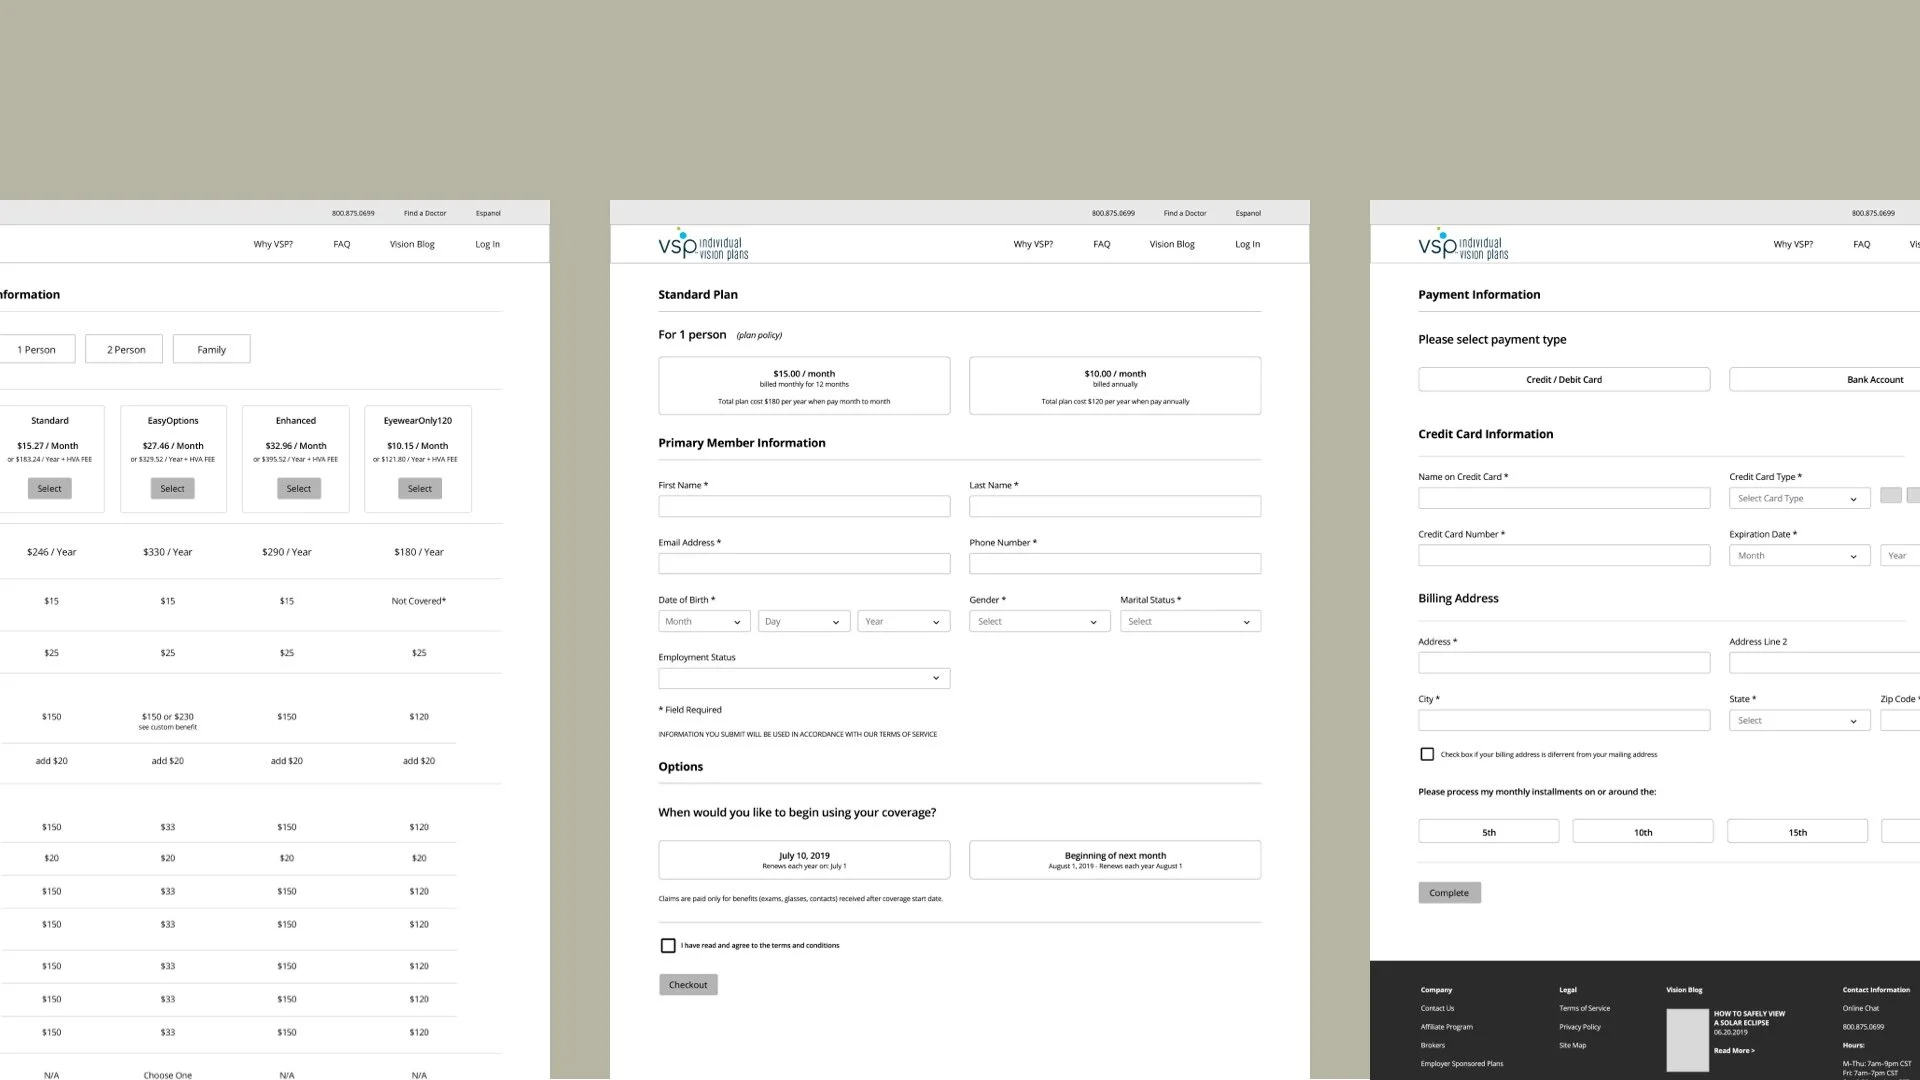Image resolution: width=1920 pixels, height=1080 pixels.
Task: Click the Email Address input field
Action: [x=804, y=564]
